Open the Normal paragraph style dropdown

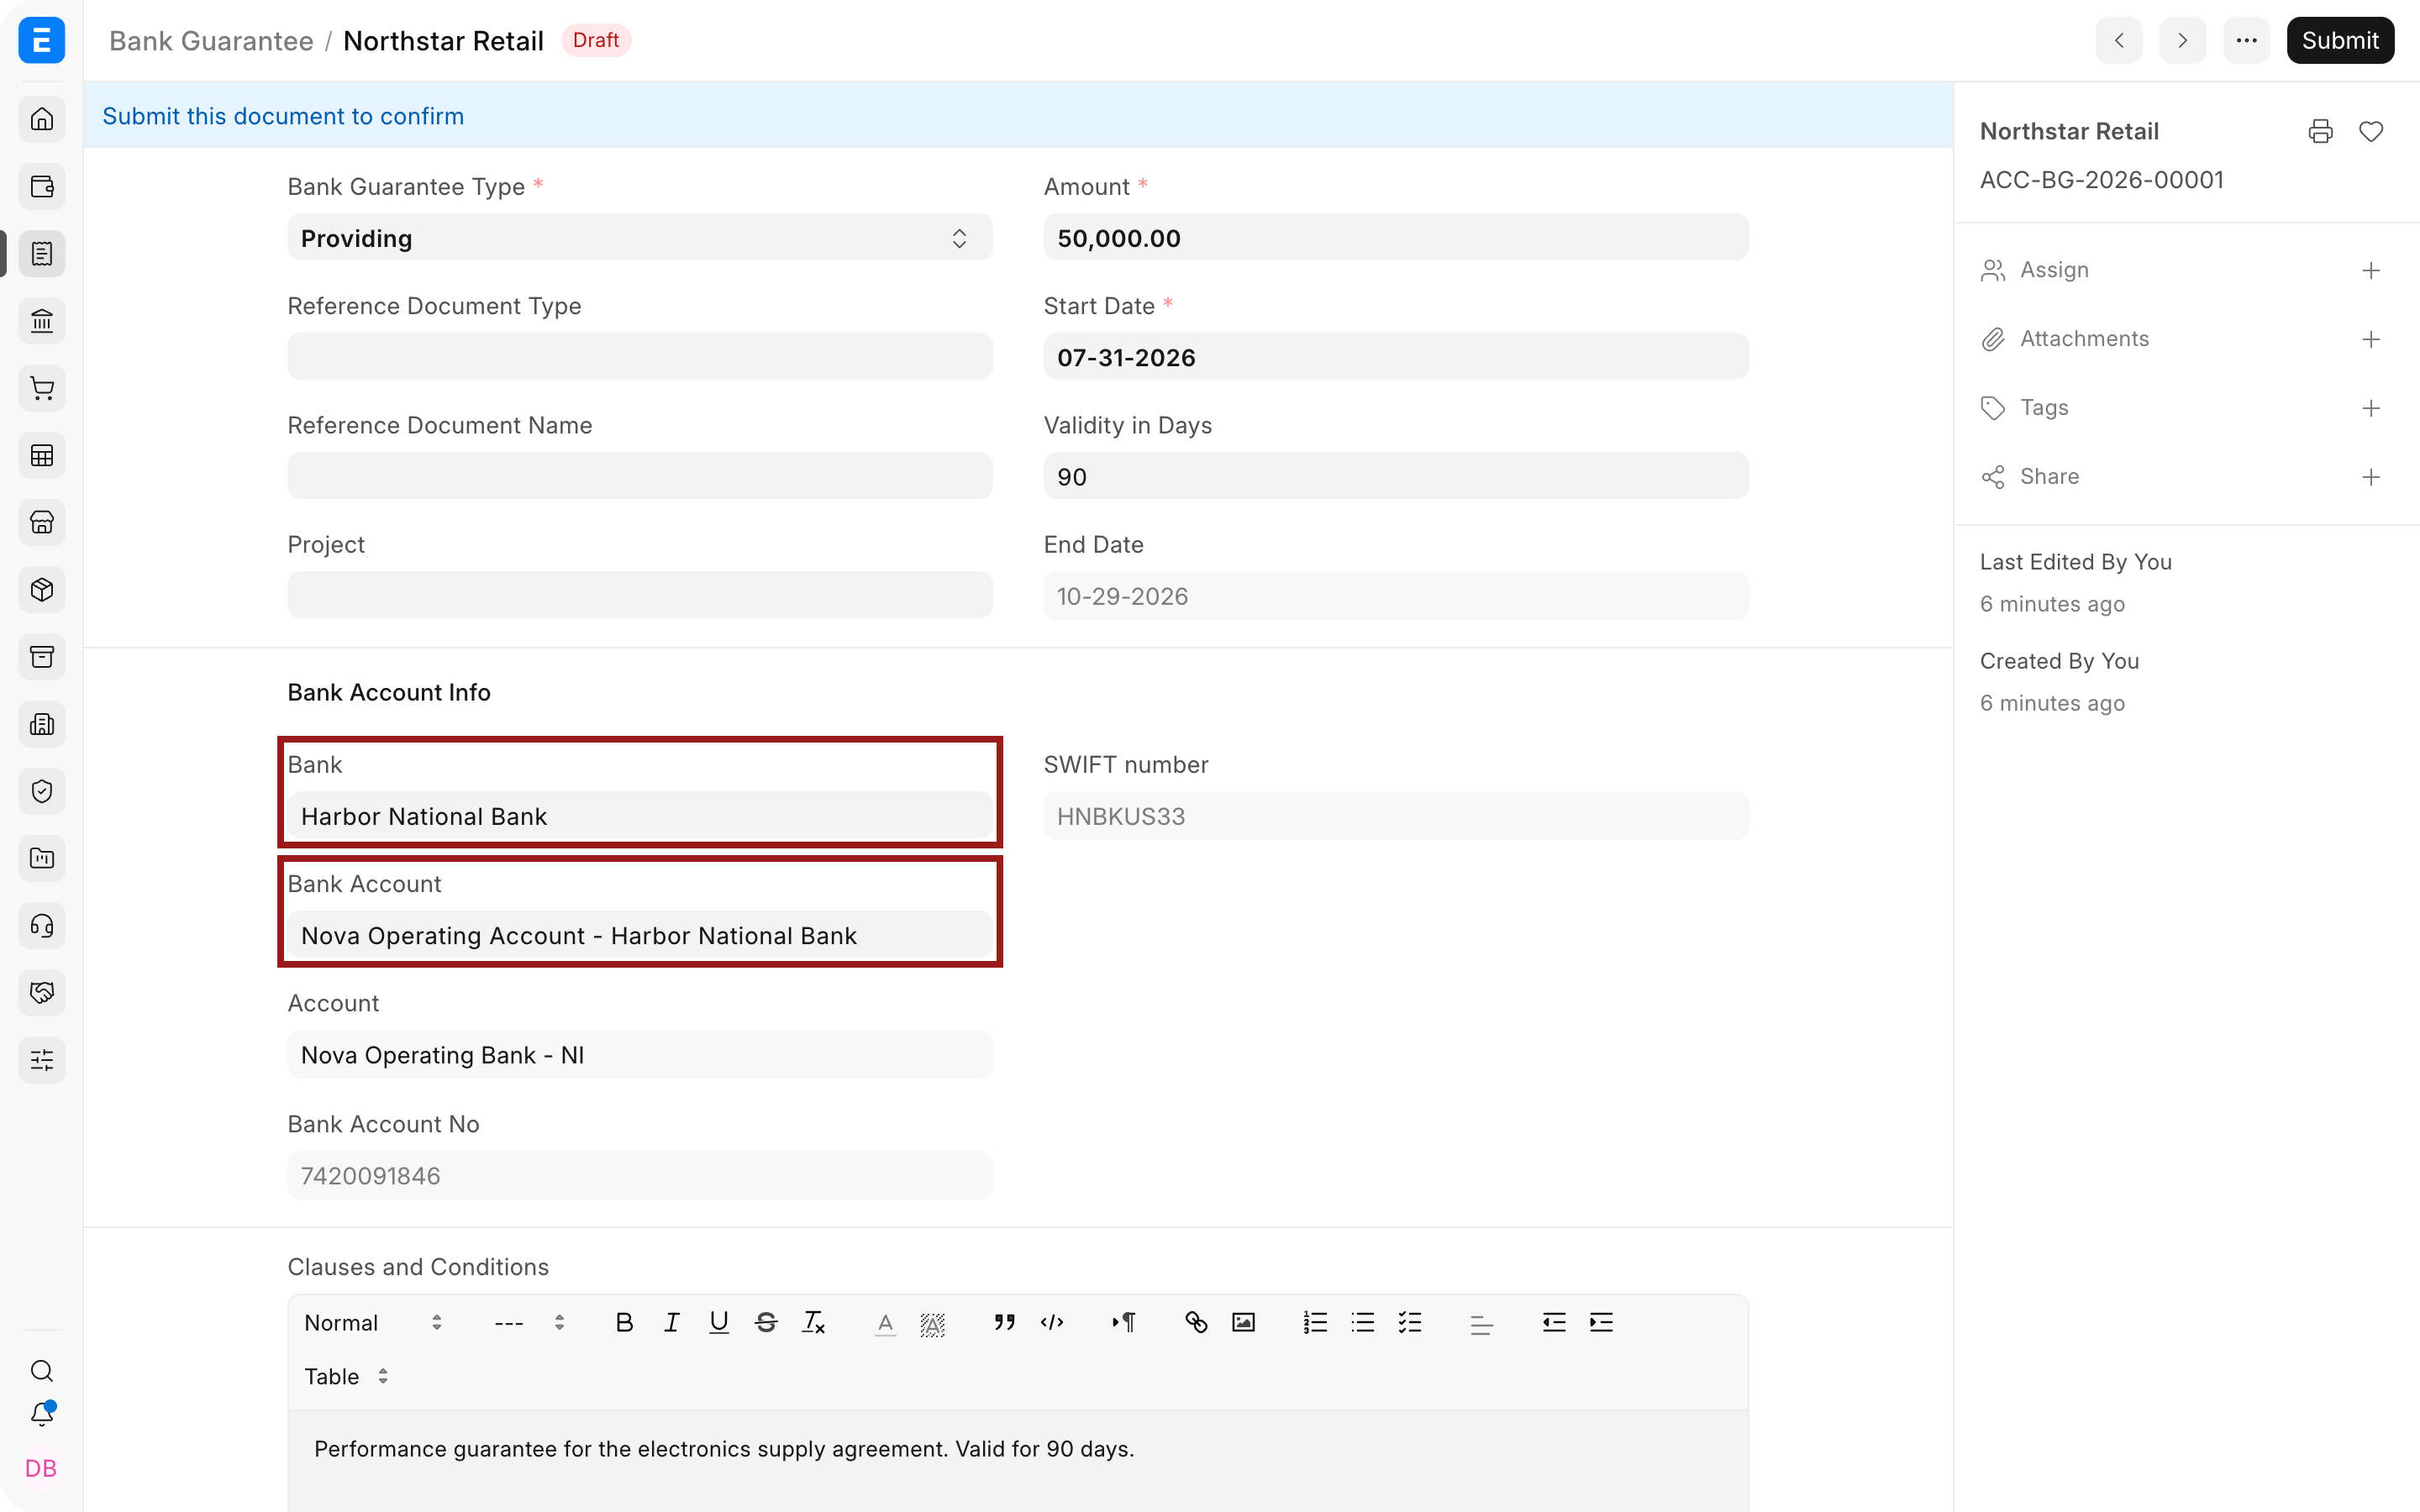point(372,1322)
